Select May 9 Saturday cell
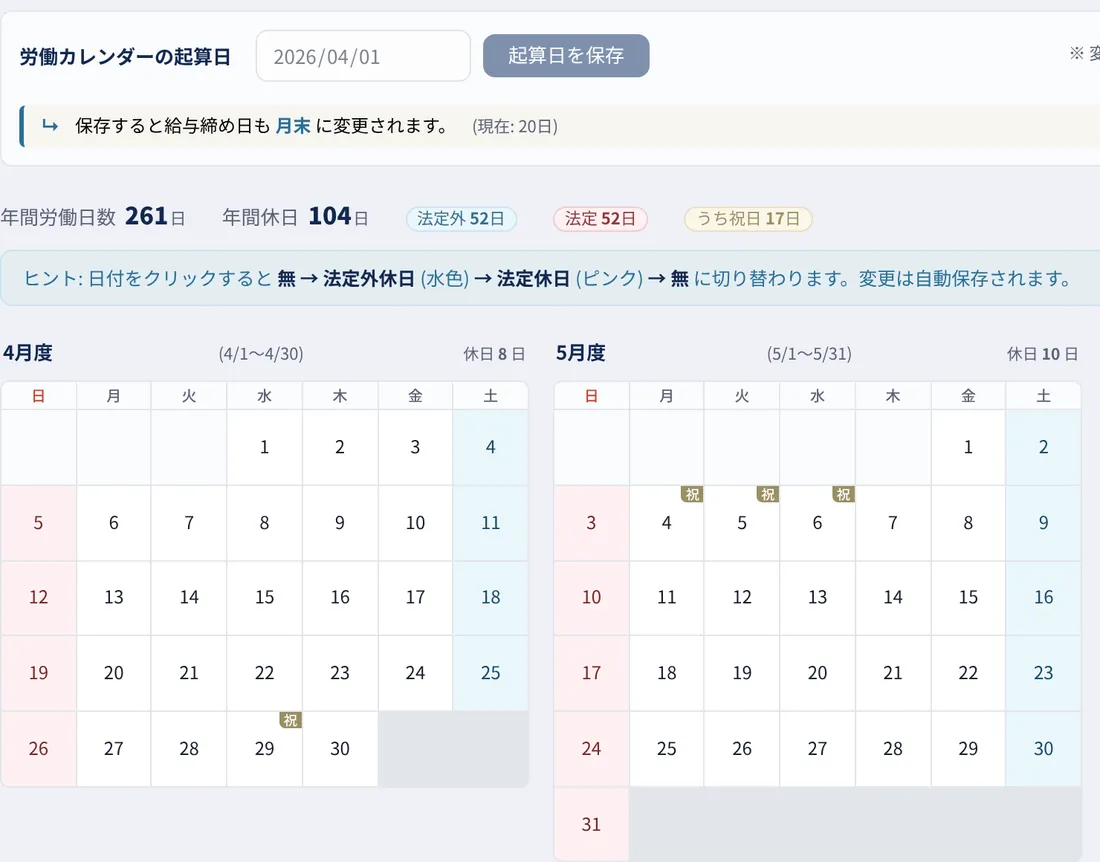The width and height of the screenshot is (1100, 862). point(1044,523)
